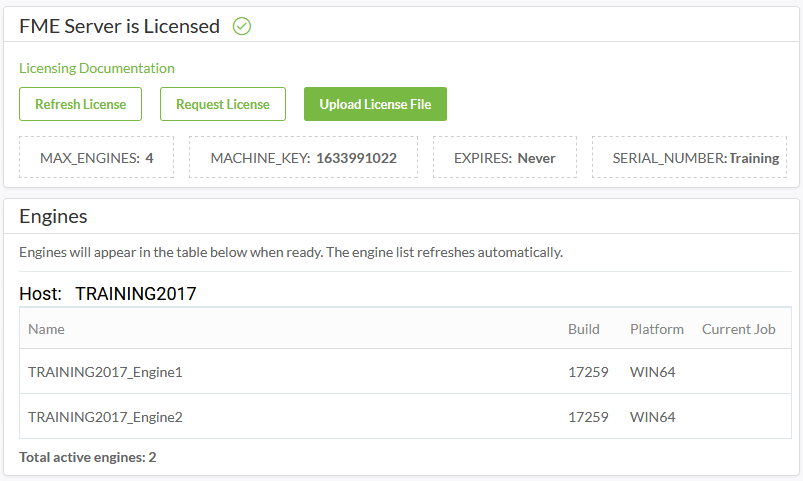Click the Request License button
Screen dimensions: 803x481
click(x=223, y=104)
